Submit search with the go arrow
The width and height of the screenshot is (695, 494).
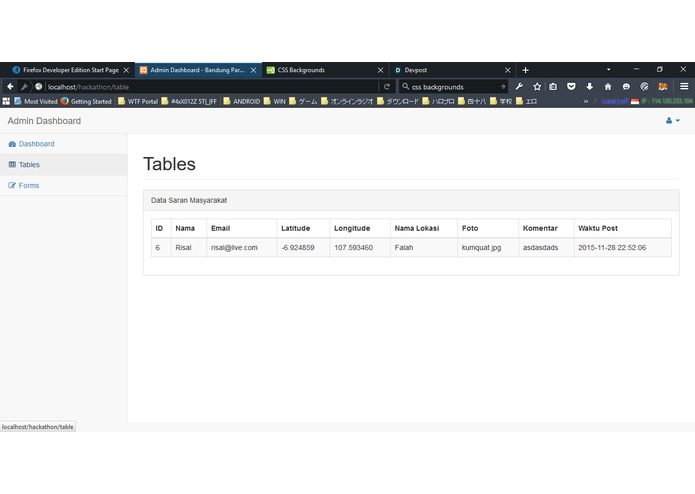[x=503, y=87]
